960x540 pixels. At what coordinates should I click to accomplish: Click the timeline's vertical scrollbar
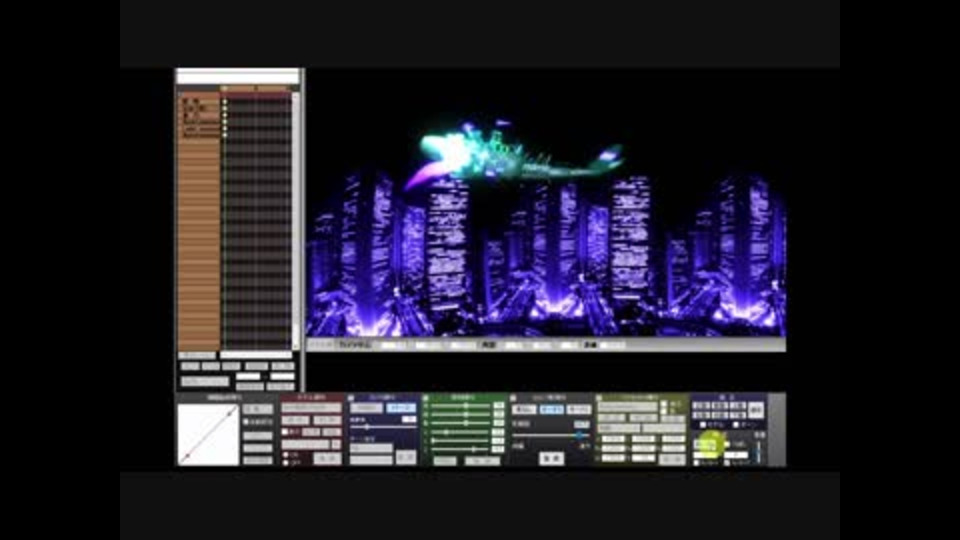[x=296, y=220]
